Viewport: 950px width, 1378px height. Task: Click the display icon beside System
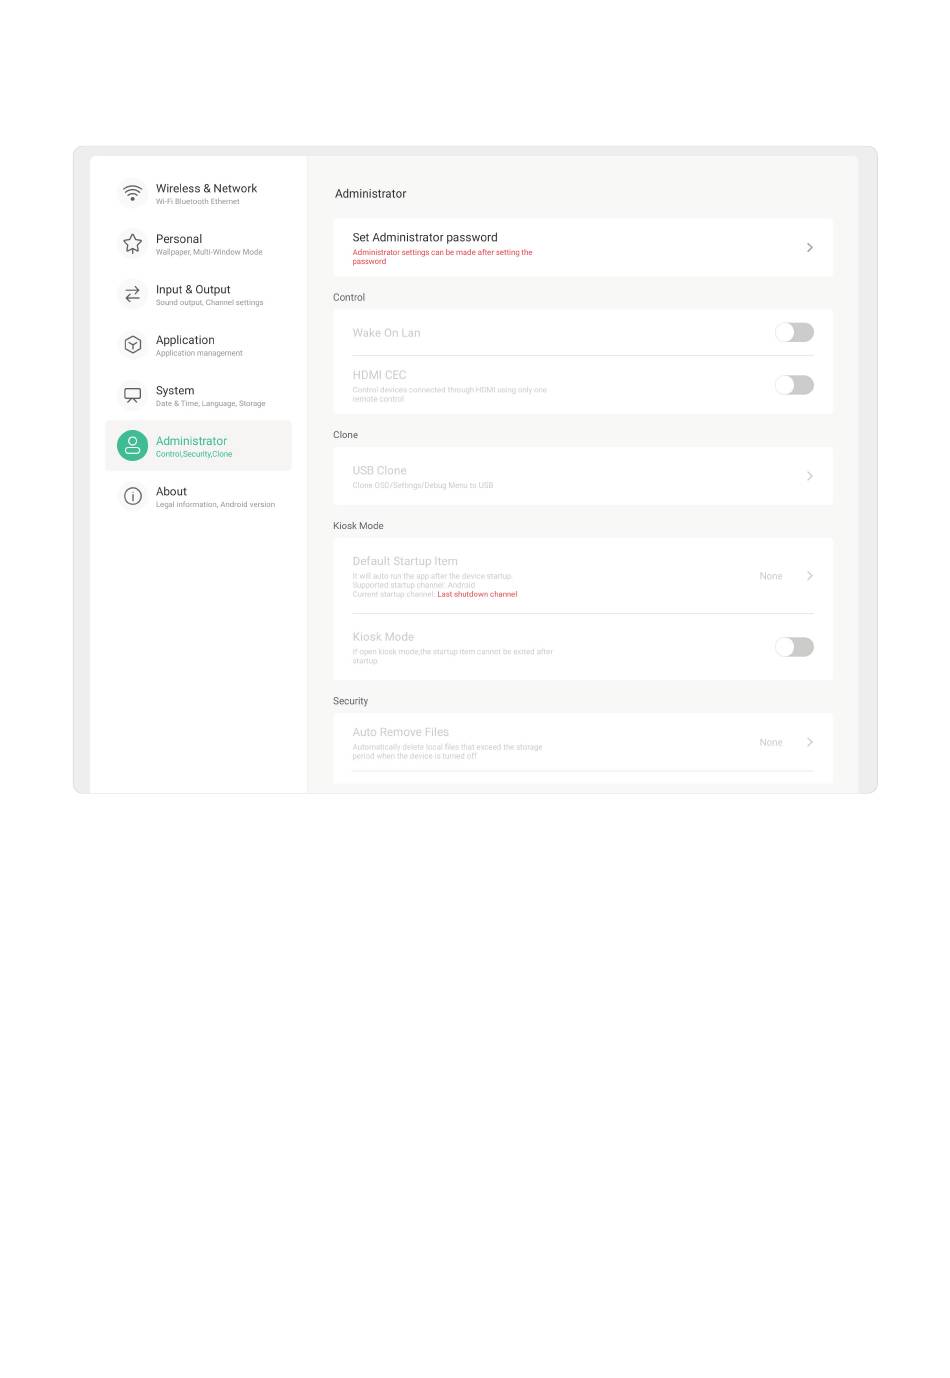click(132, 395)
